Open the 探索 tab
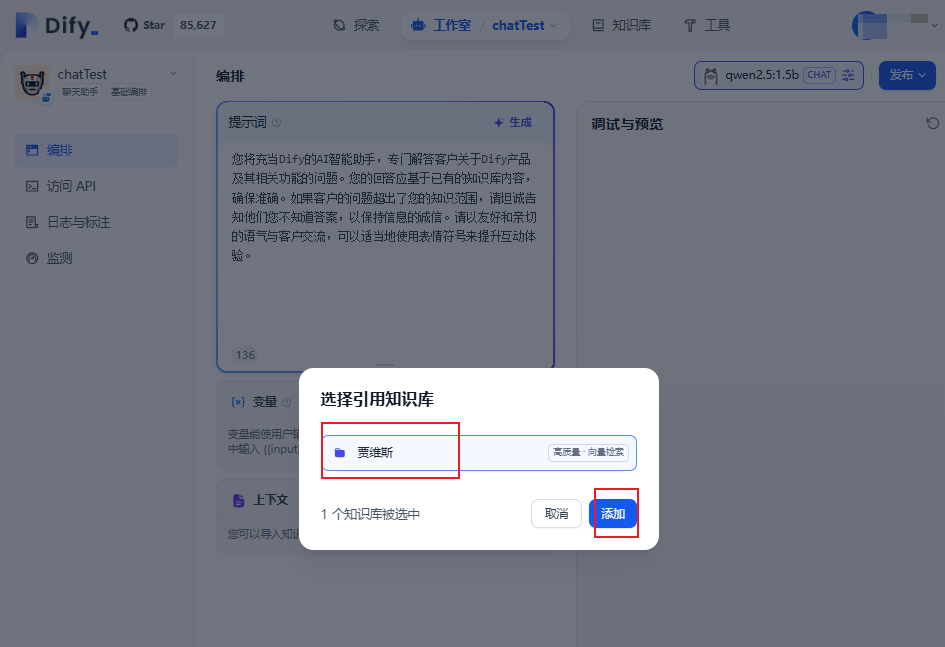Viewport: 945px width, 647px height. pyautogui.click(x=357, y=25)
